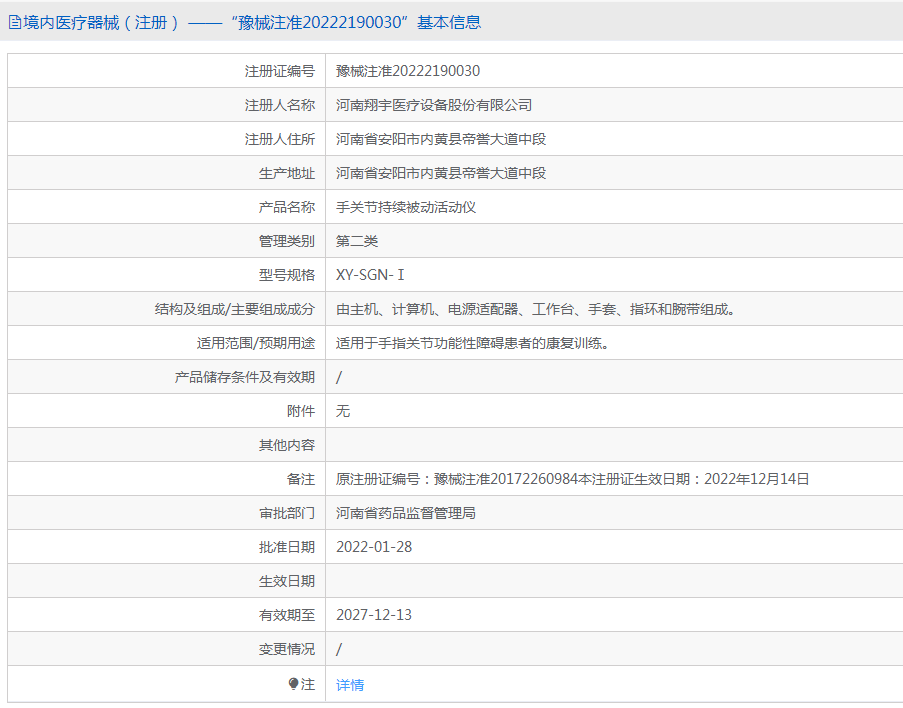Image resolution: width=903 pixels, height=708 pixels.
Task: Select the value 无 in 附件 row
Action: (x=343, y=411)
